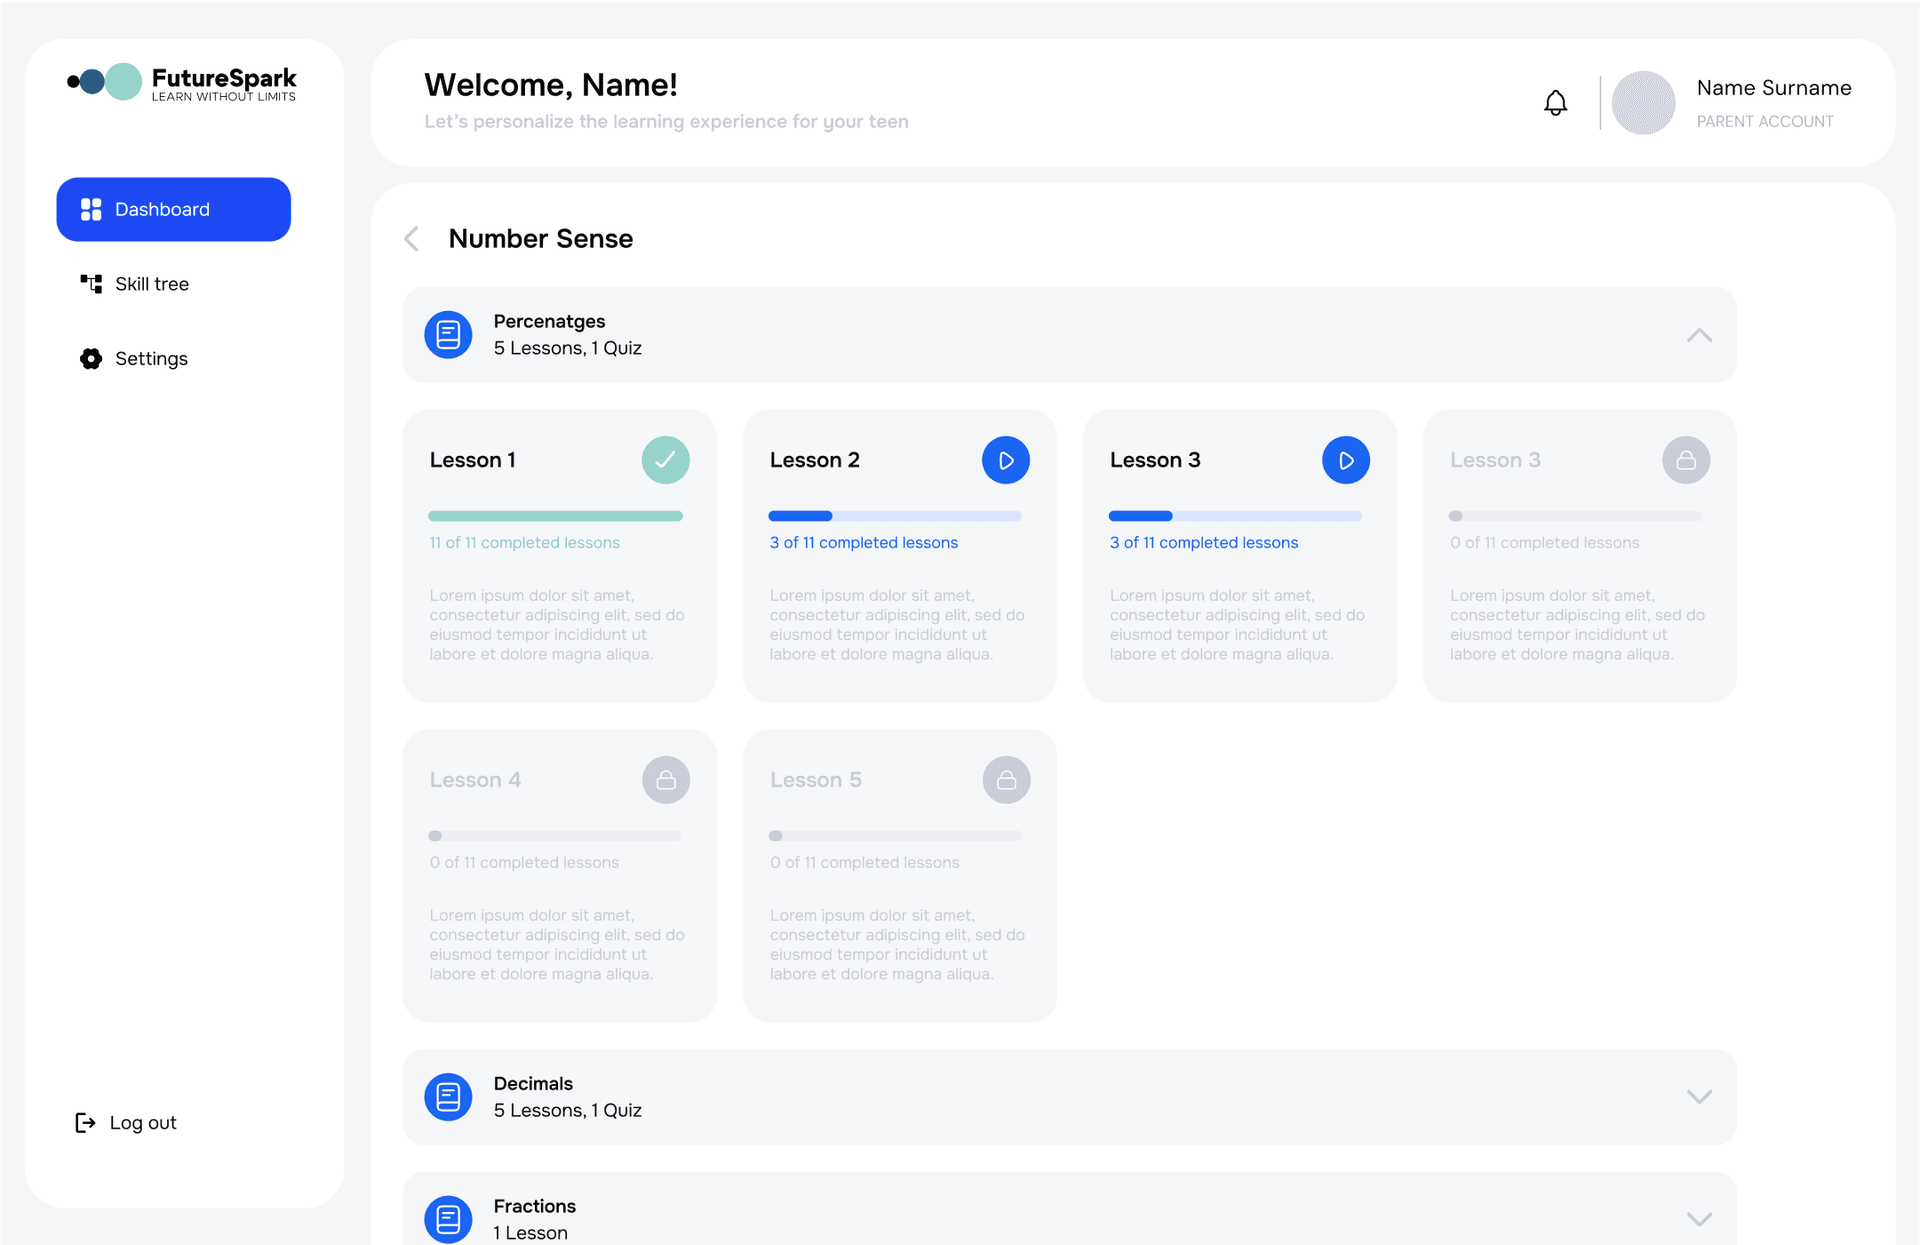Open Settings using the gear icon
This screenshot has height=1245, width=1920.
(x=91, y=358)
